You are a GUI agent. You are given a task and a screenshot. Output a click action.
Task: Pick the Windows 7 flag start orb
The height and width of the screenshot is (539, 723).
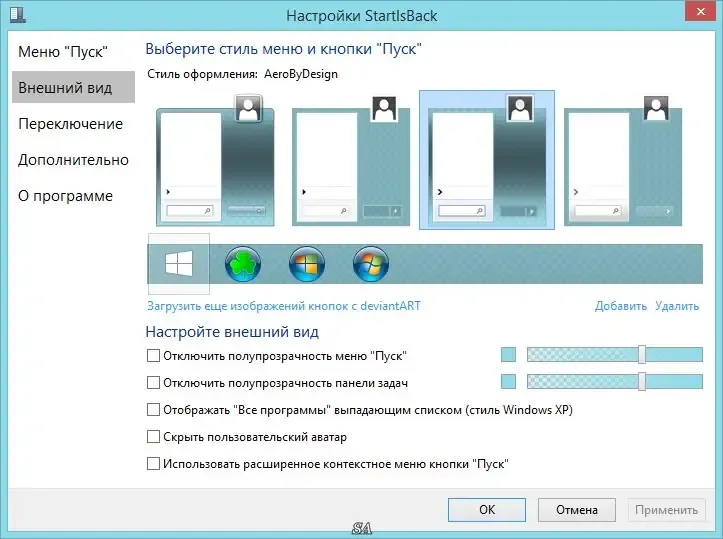coord(371,264)
